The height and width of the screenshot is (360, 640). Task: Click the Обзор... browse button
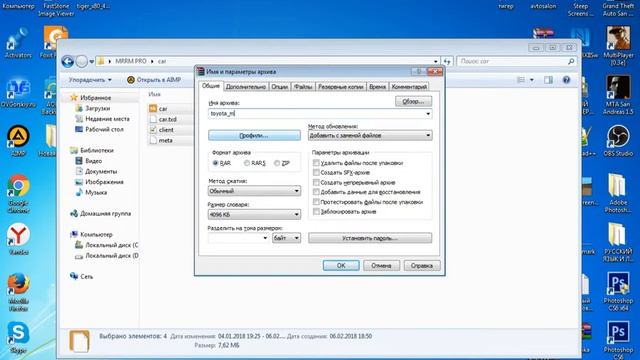413,101
